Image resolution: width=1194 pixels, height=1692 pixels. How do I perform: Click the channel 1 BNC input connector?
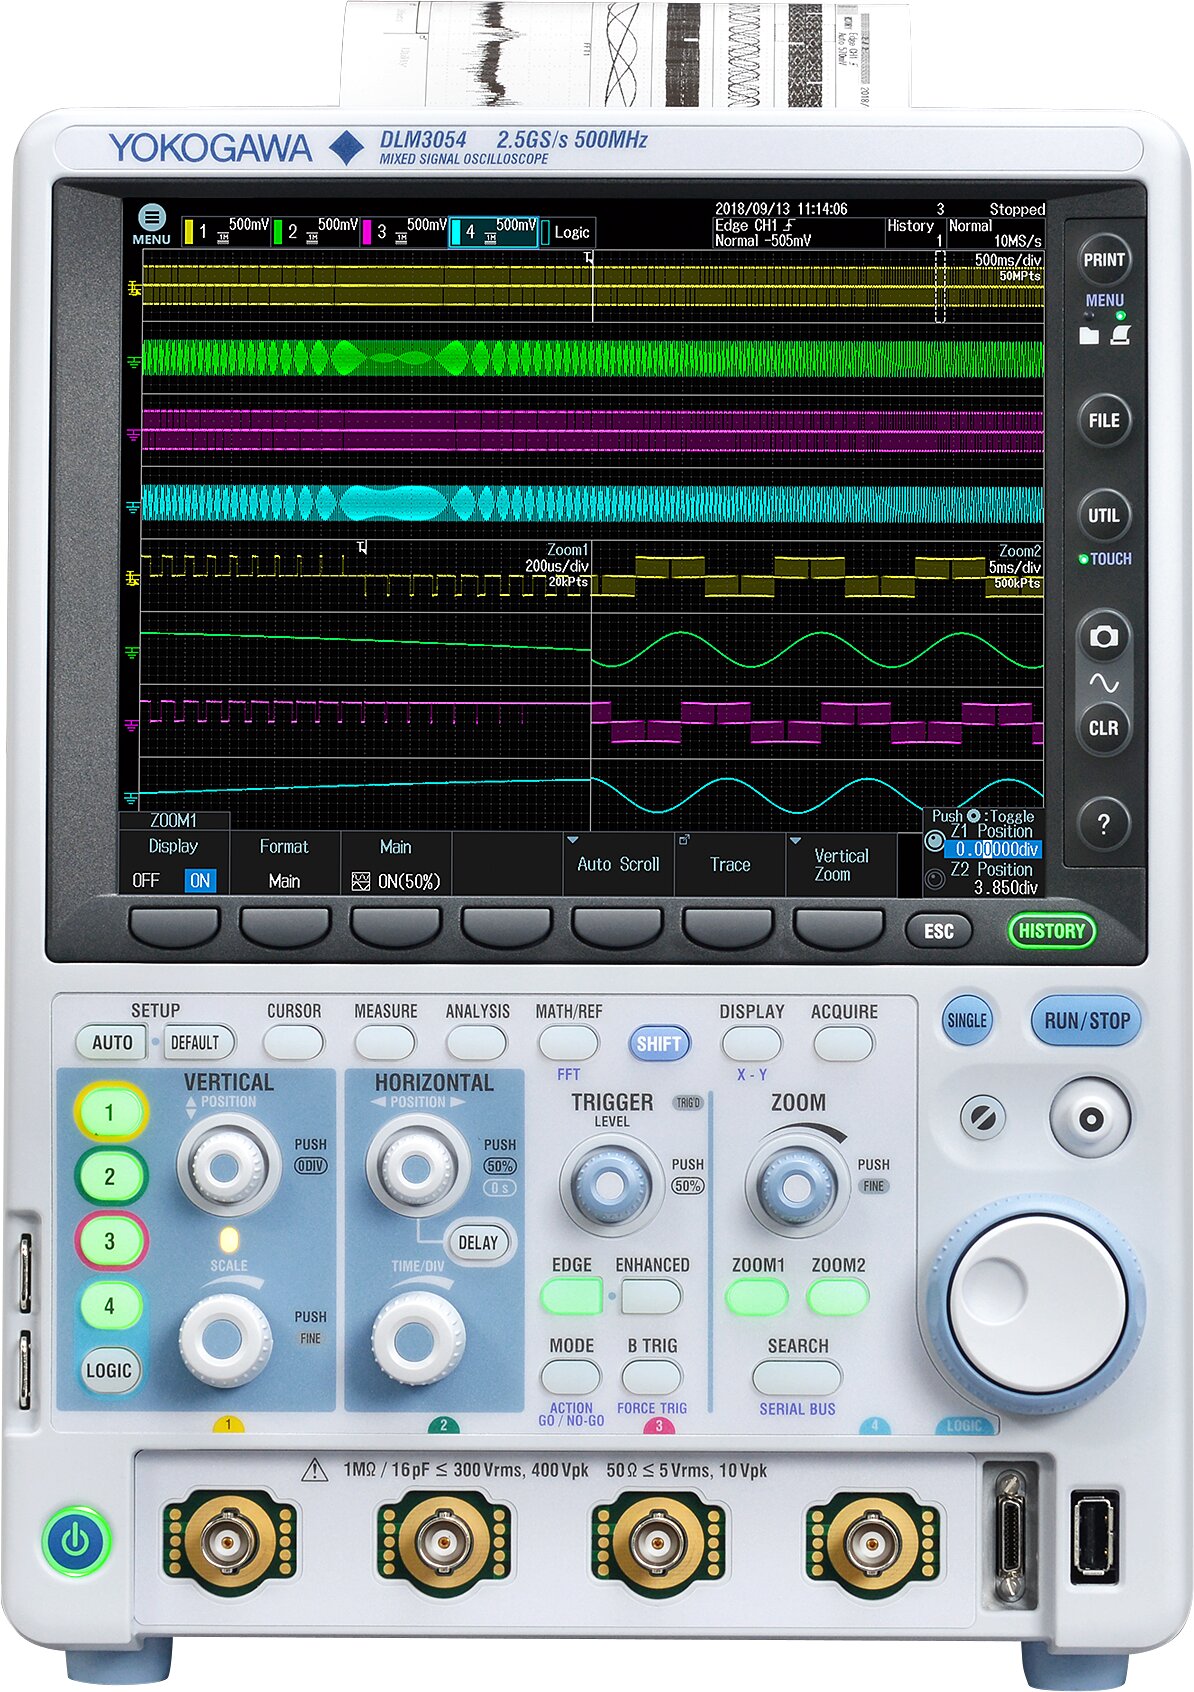tap(229, 1541)
